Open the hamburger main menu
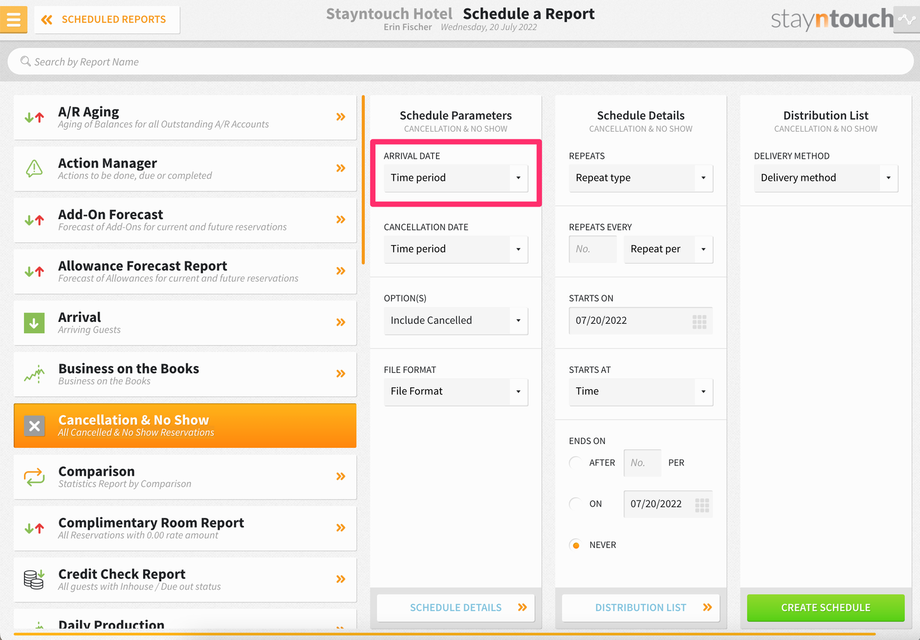 (x=13, y=19)
